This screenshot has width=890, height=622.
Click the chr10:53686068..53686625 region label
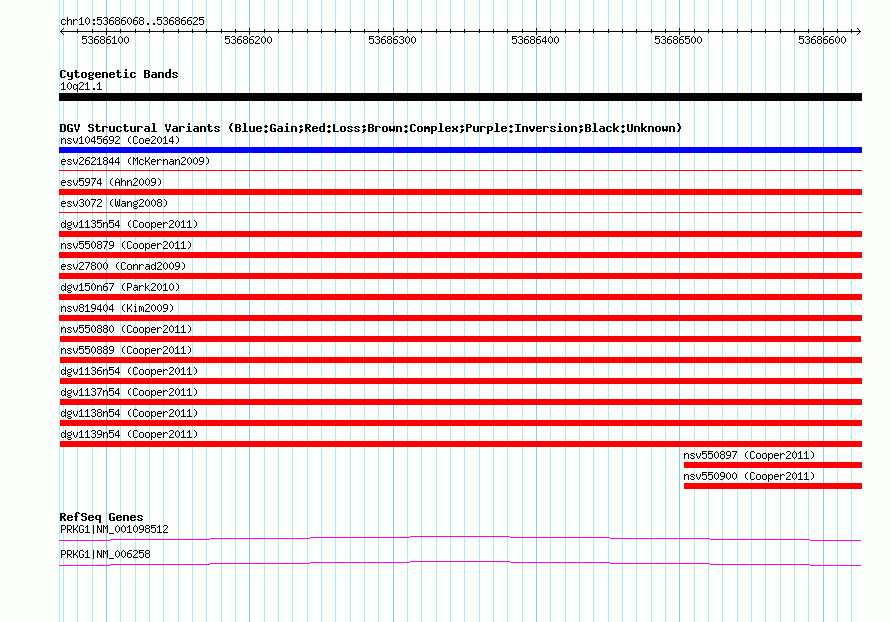click(x=132, y=21)
